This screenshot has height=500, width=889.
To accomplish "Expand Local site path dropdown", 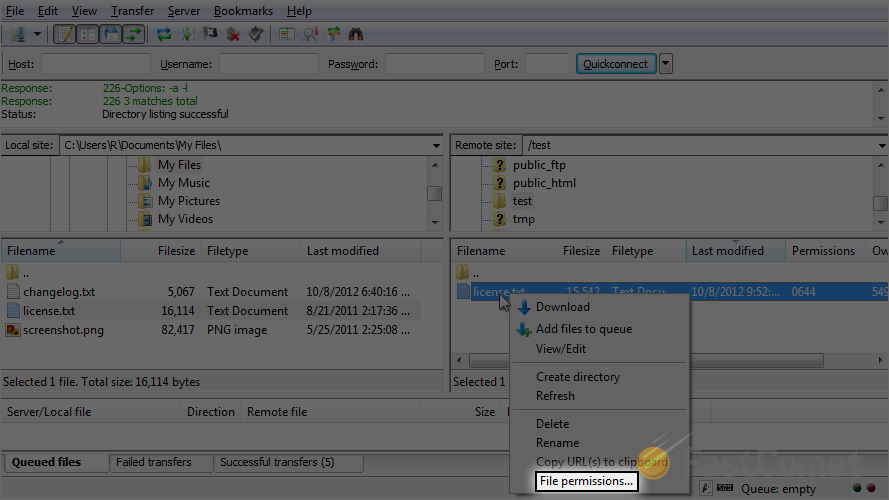I will (x=436, y=145).
